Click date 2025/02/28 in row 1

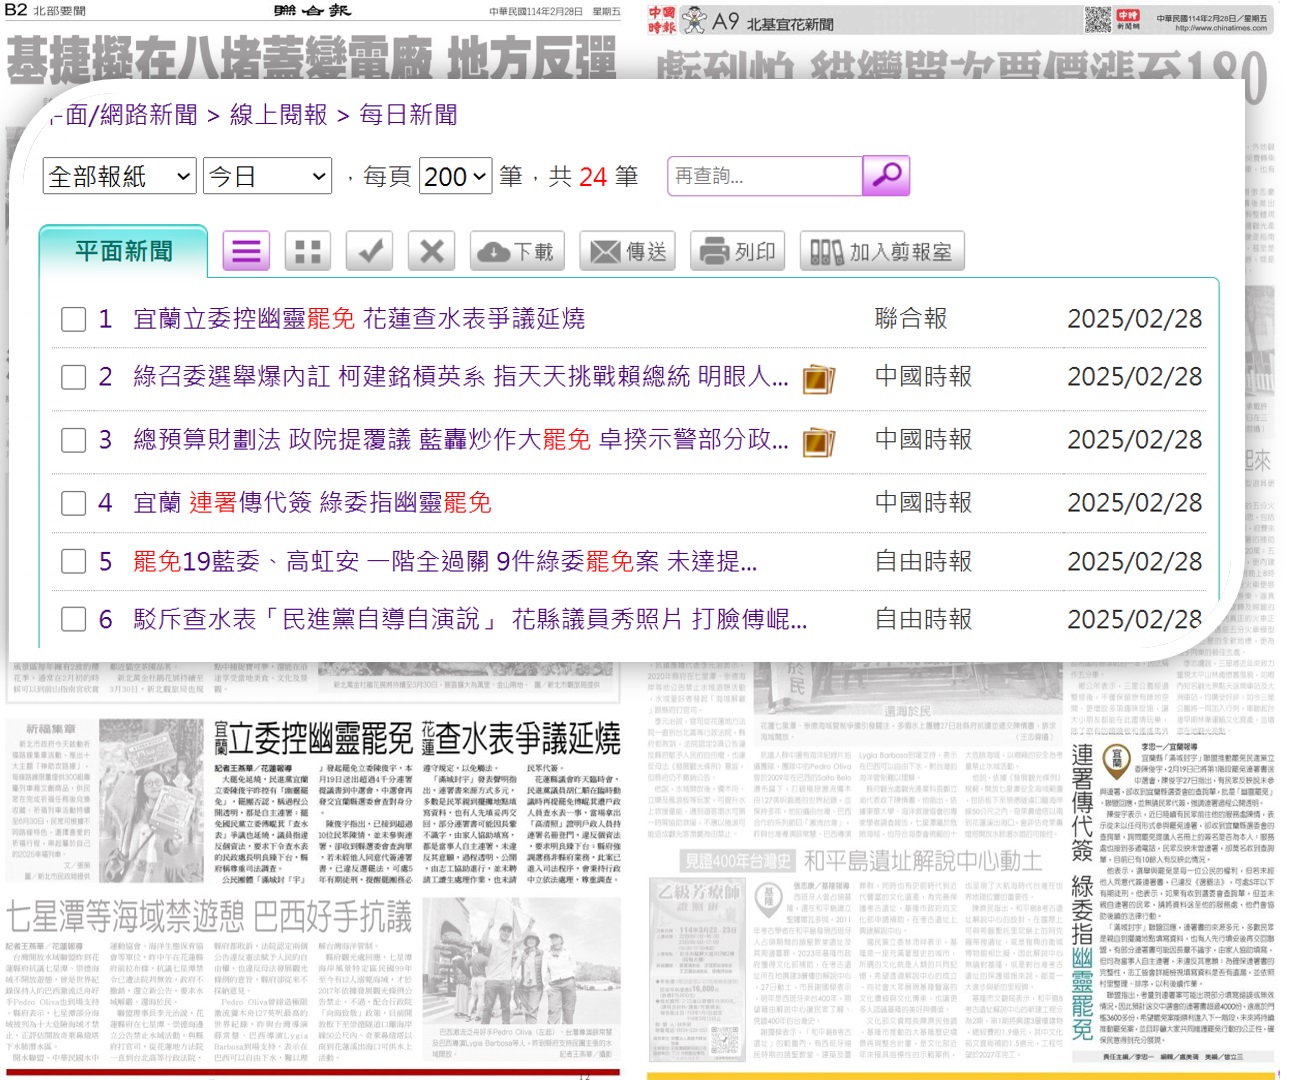point(1134,319)
